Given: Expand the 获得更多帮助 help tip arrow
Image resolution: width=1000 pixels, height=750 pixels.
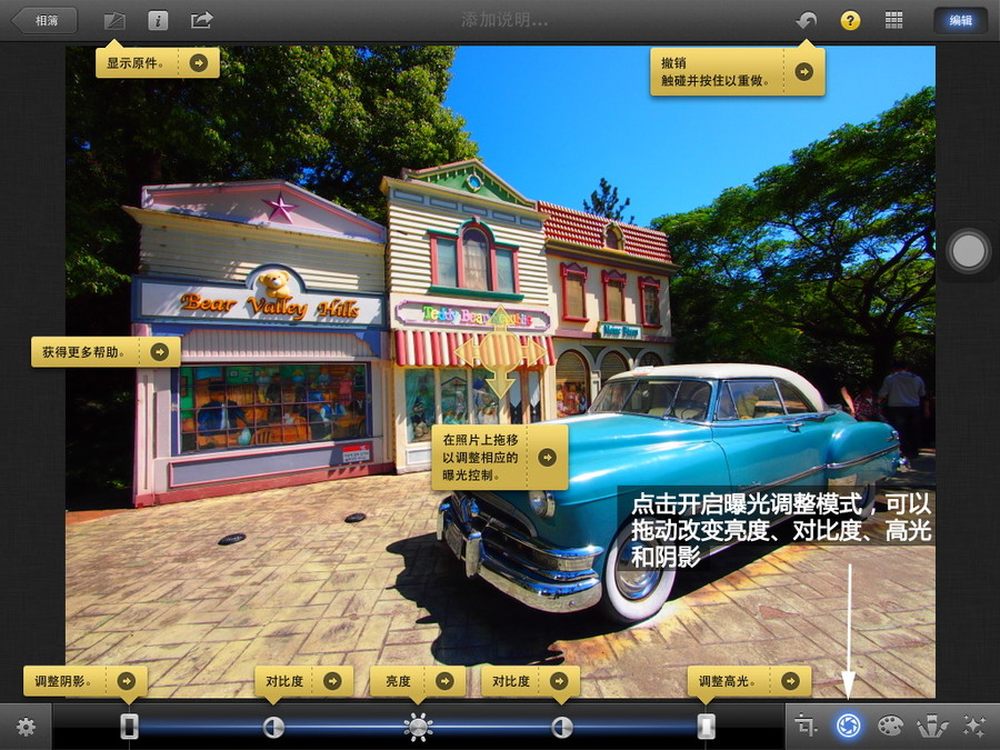Looking at the screenshot, I should click(159, 351).
